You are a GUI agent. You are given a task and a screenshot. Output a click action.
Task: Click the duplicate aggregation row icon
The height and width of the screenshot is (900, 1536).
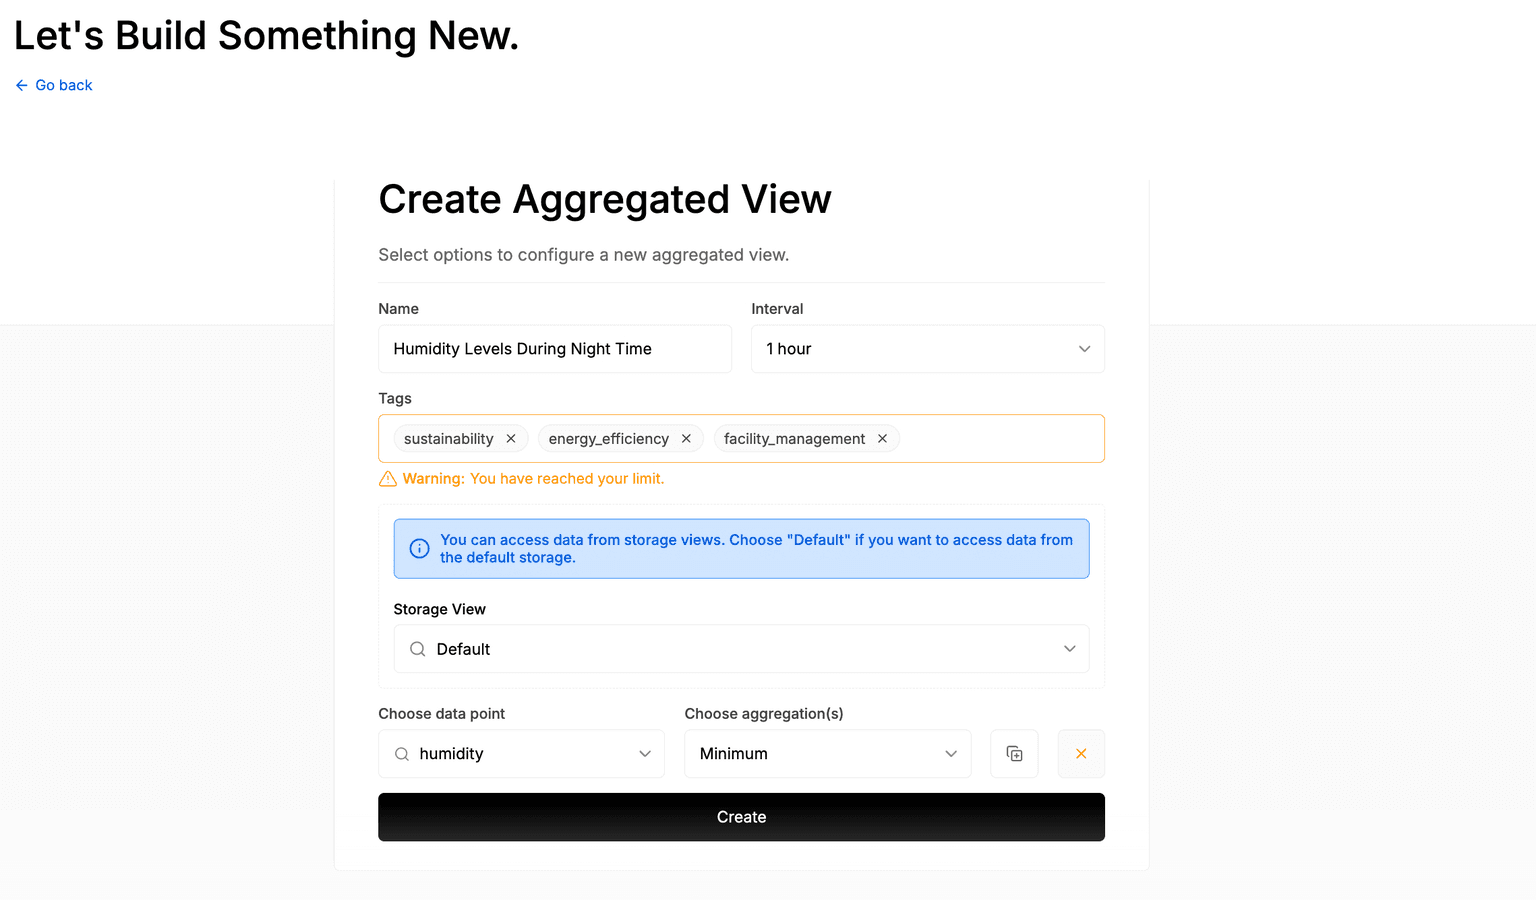pyautogui.click(x=1014, y=754)
